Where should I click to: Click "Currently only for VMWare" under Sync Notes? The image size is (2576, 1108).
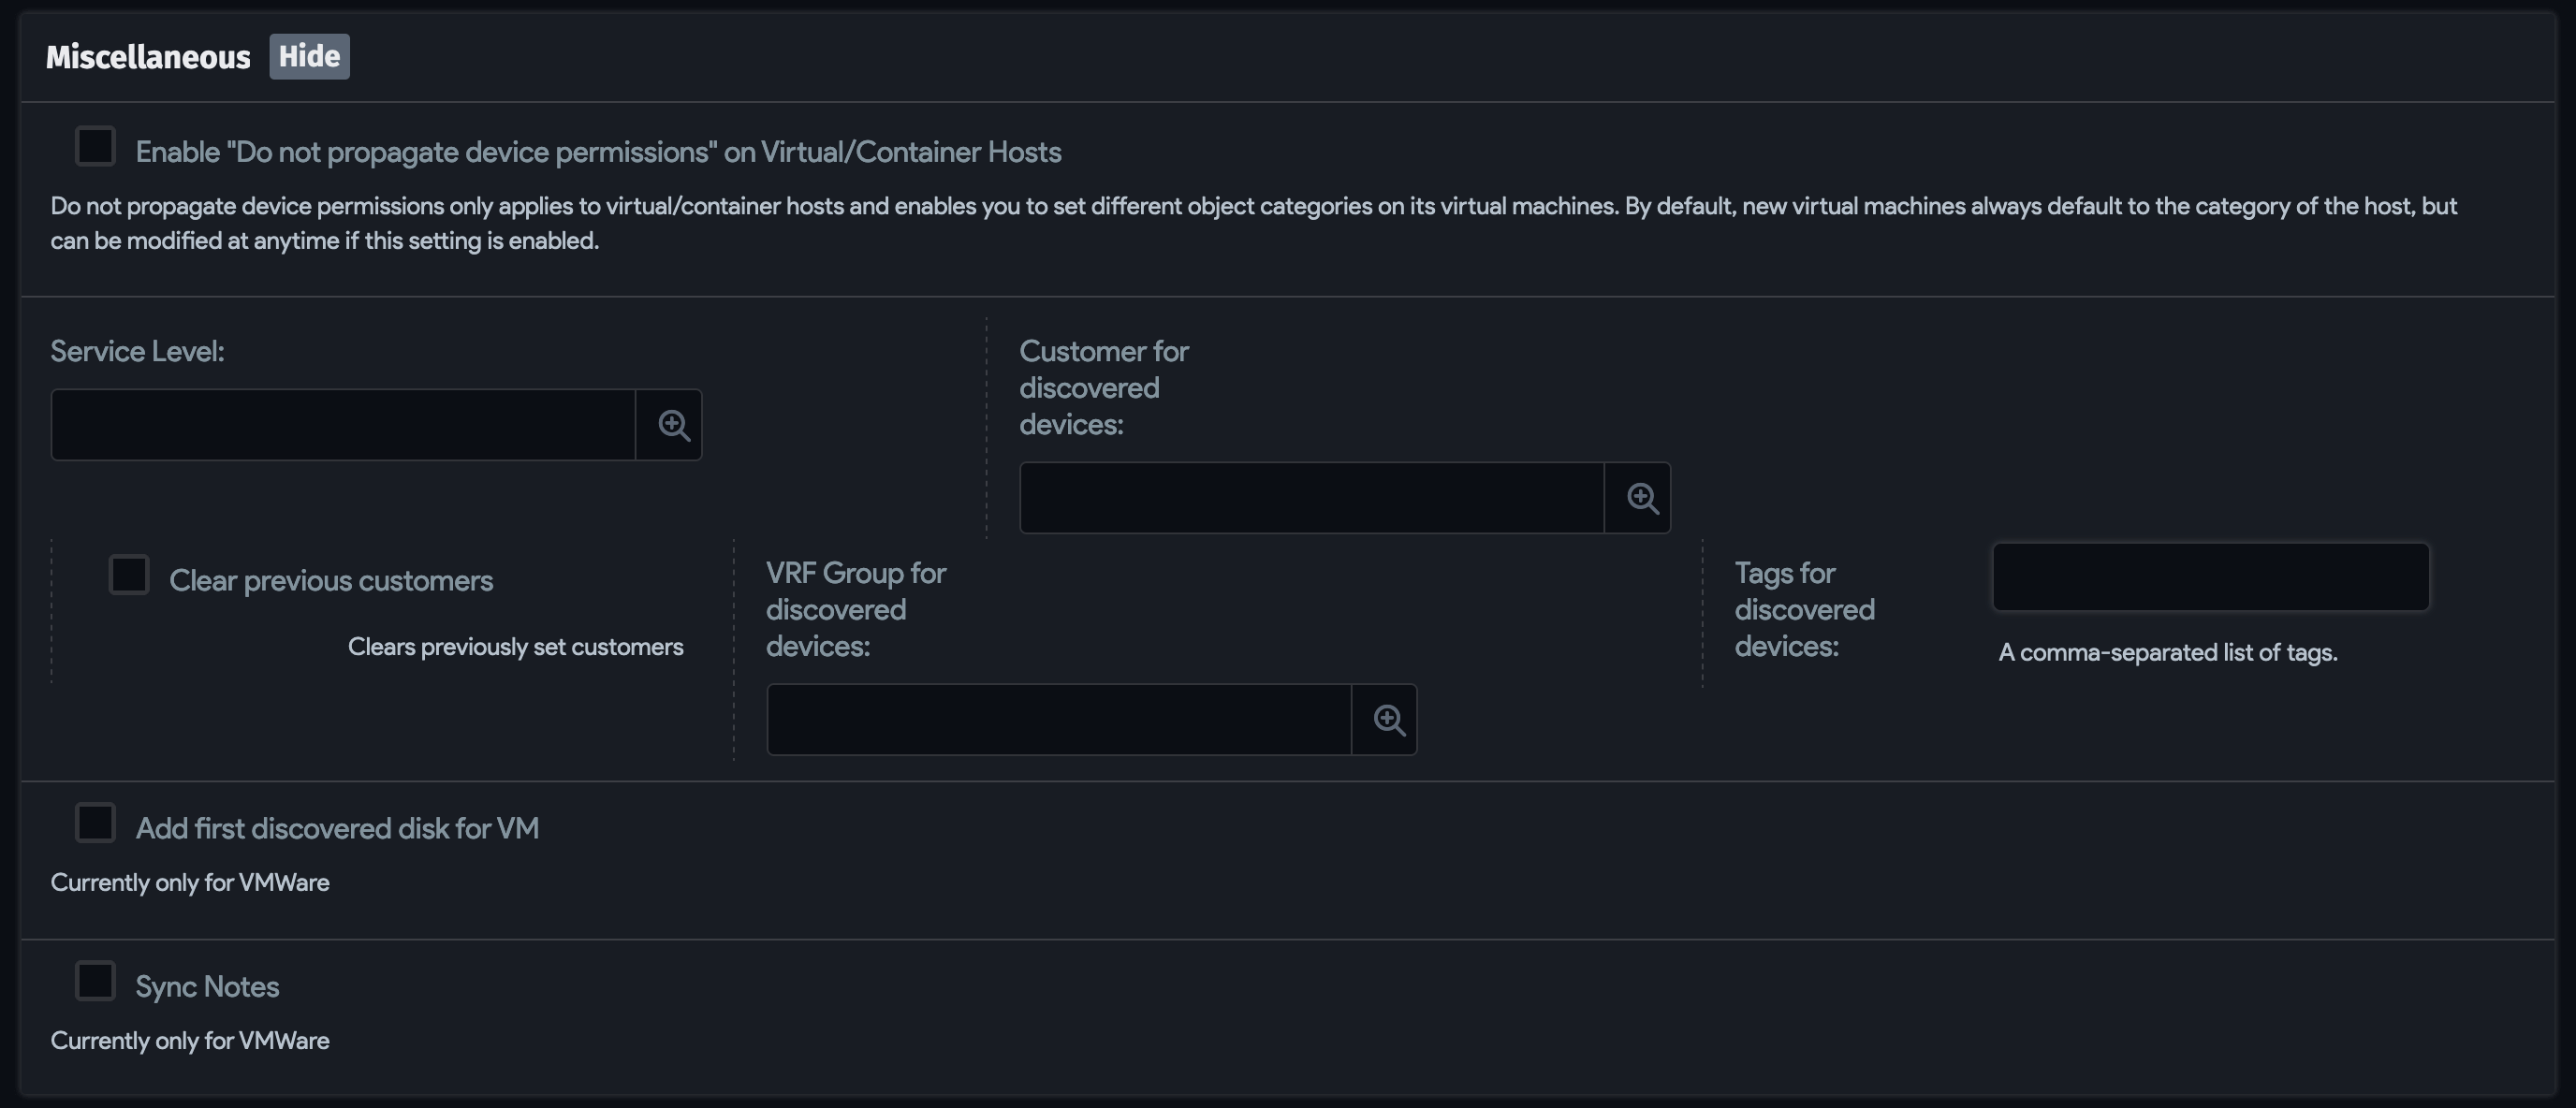coord(190,1040)
